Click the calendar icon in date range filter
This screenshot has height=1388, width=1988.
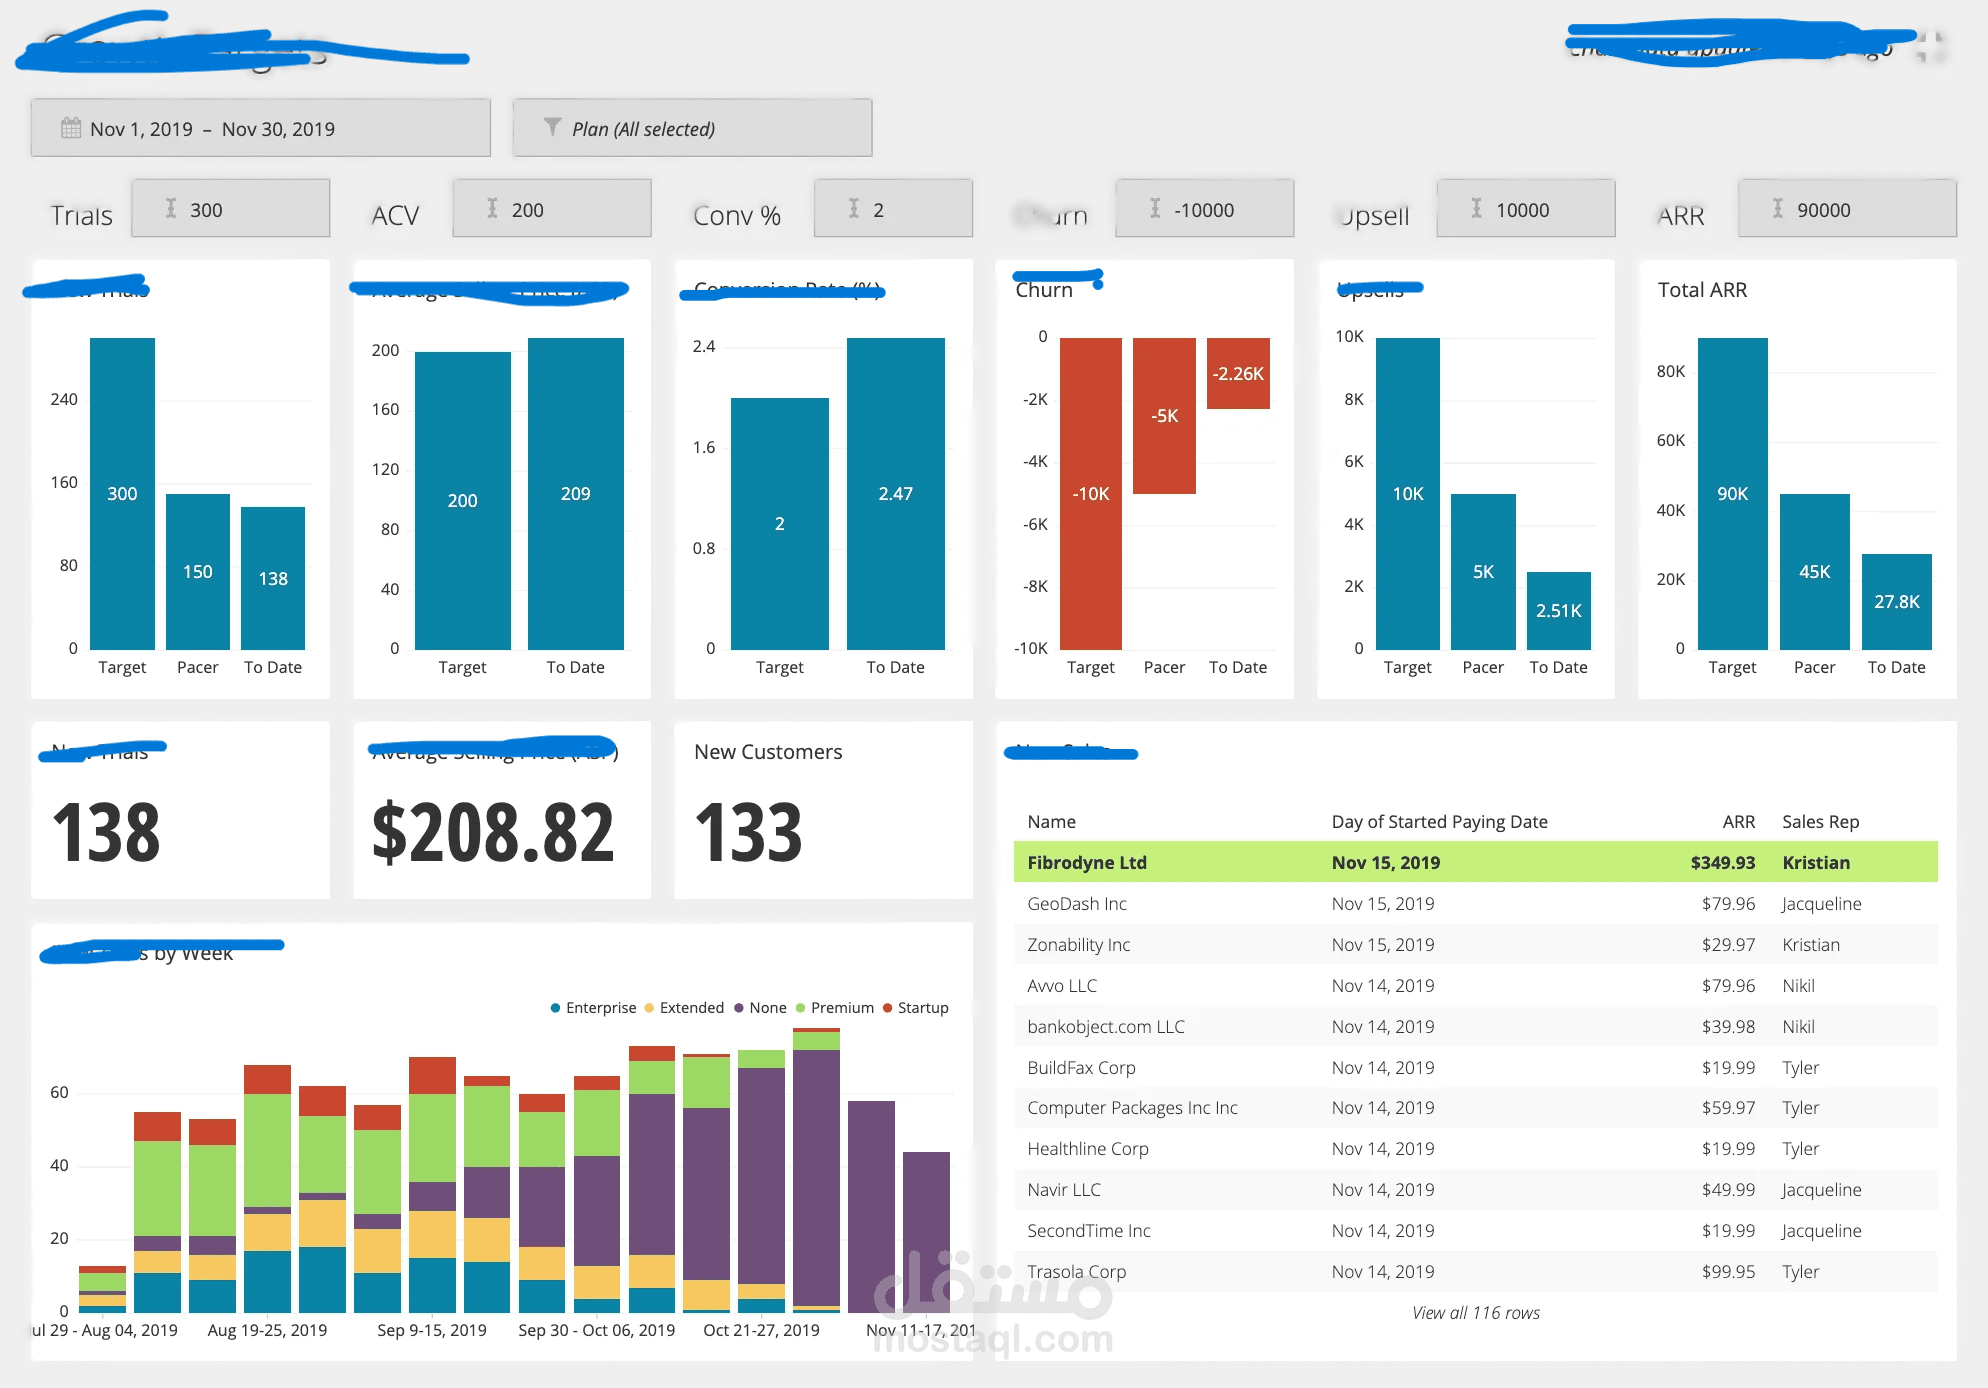tap(71, 128)
